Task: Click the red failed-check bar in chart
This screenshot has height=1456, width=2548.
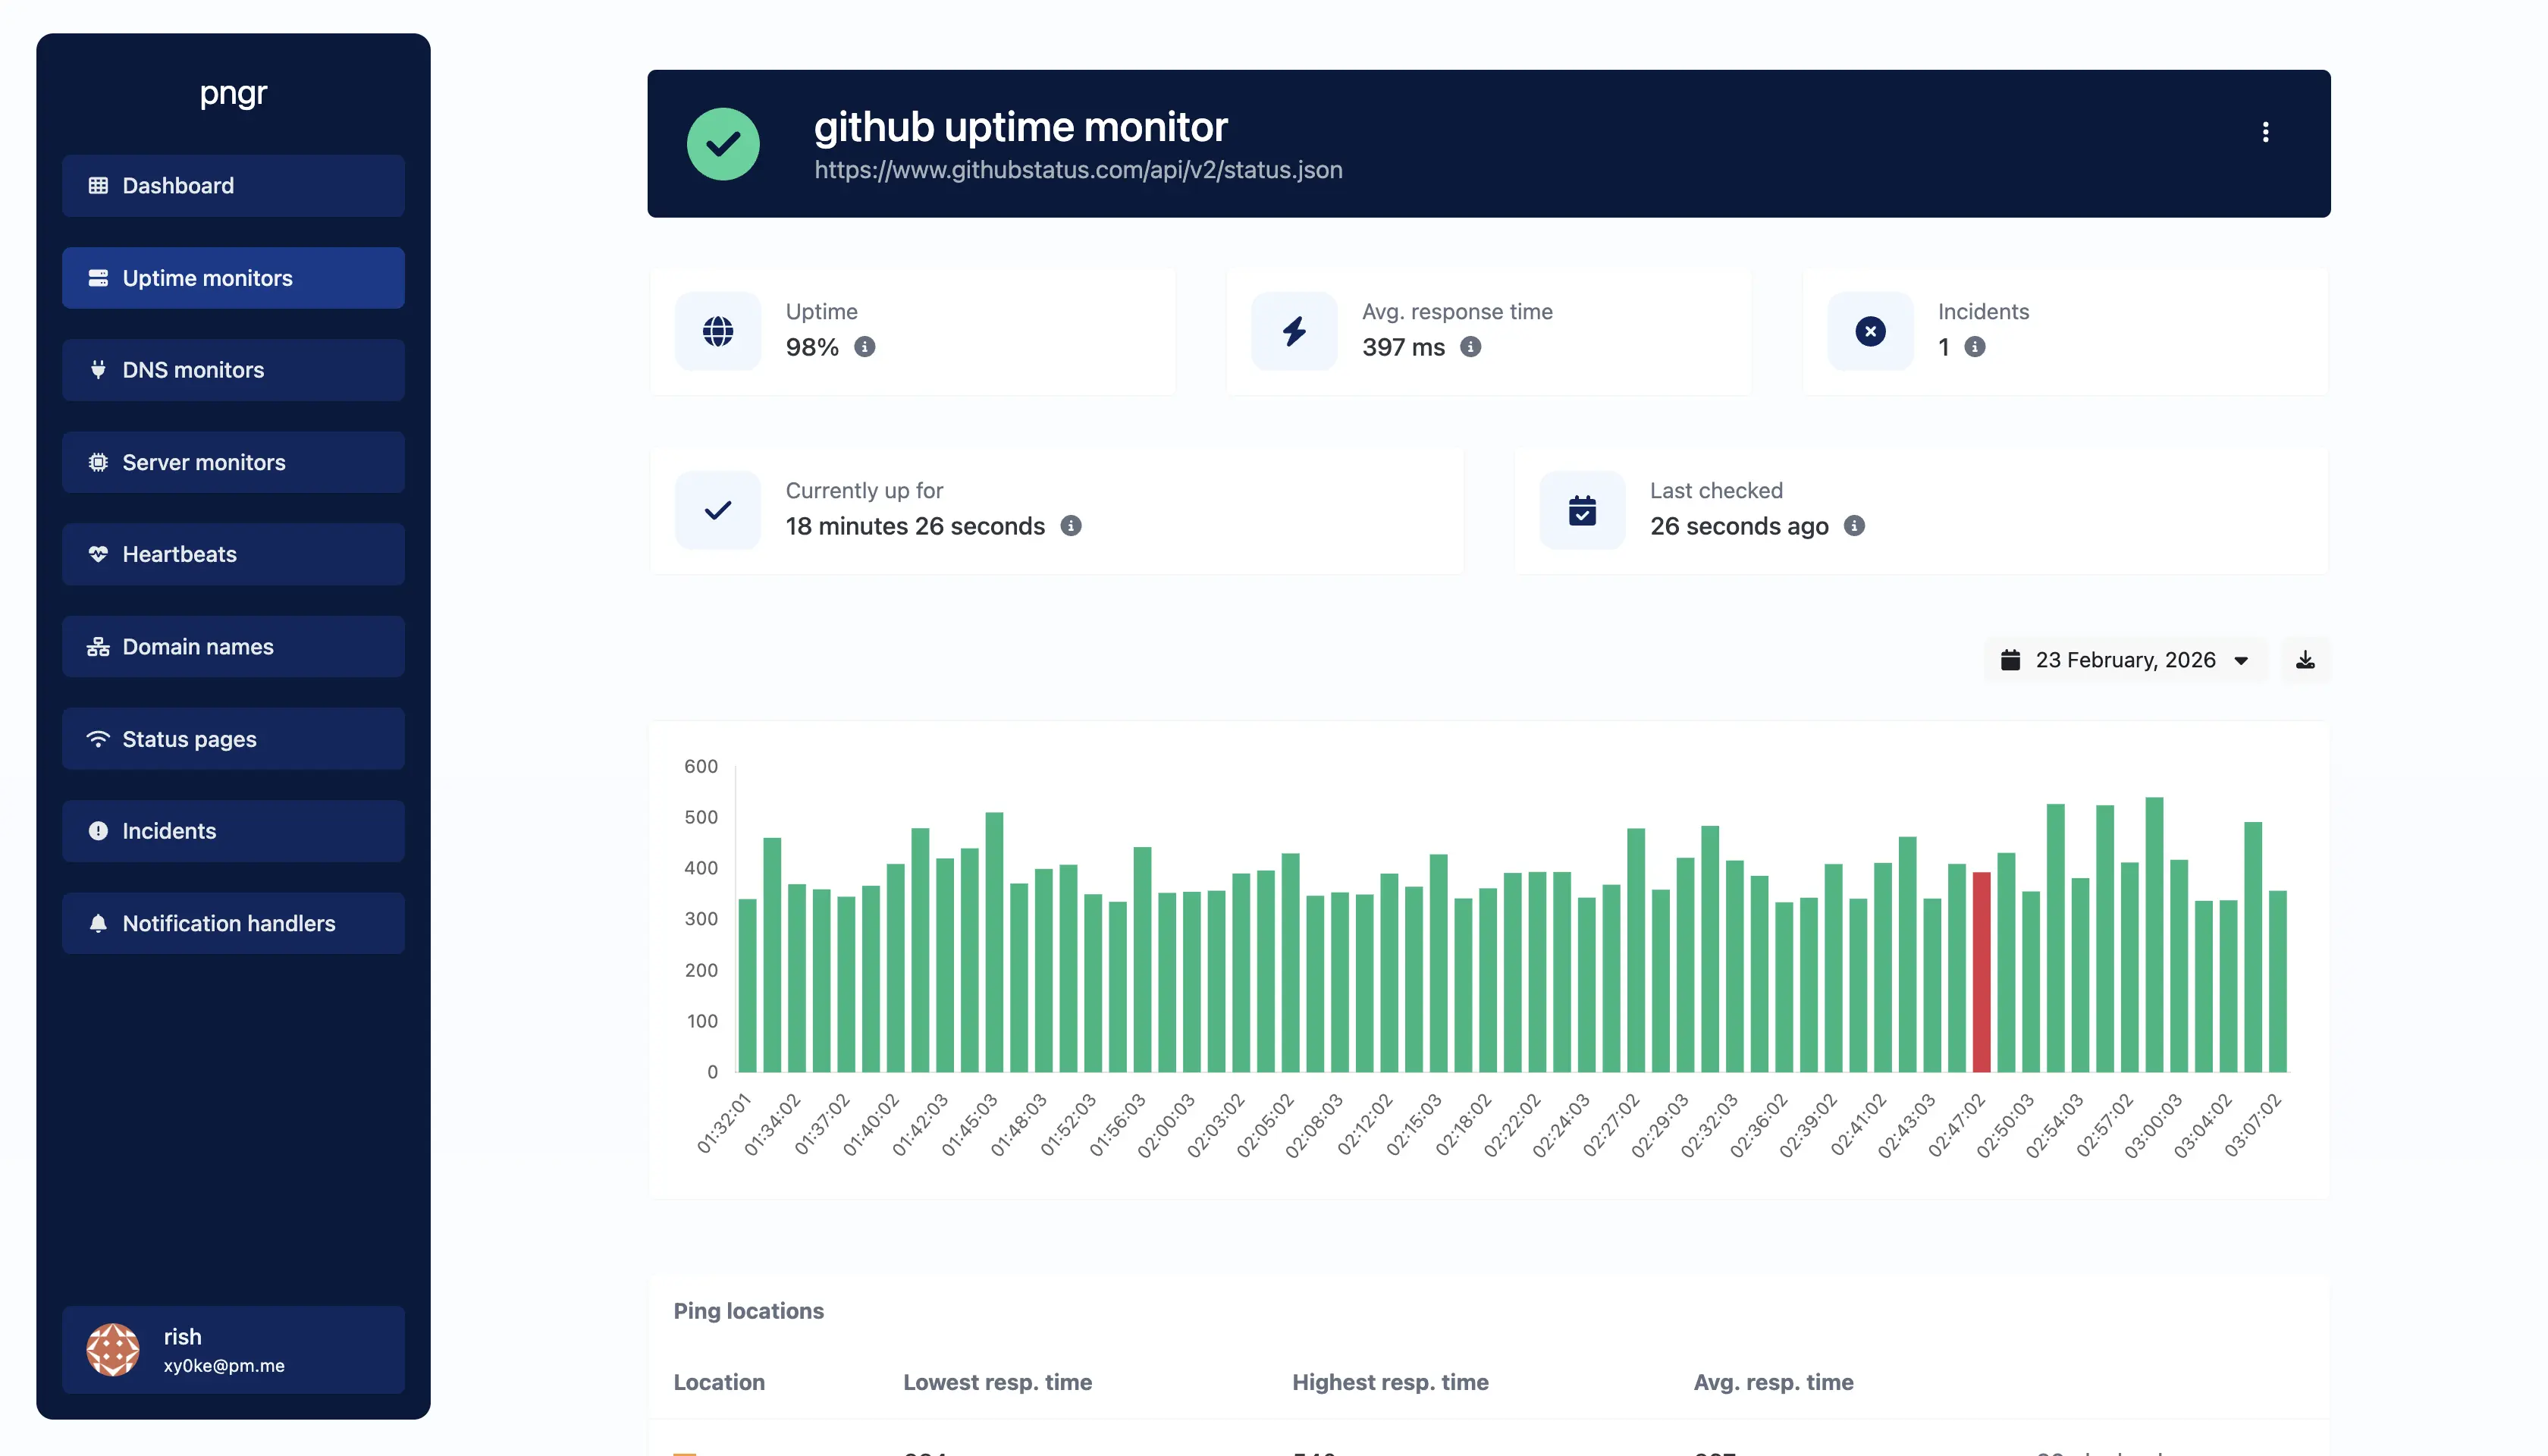Action: tap(1981, 970)
